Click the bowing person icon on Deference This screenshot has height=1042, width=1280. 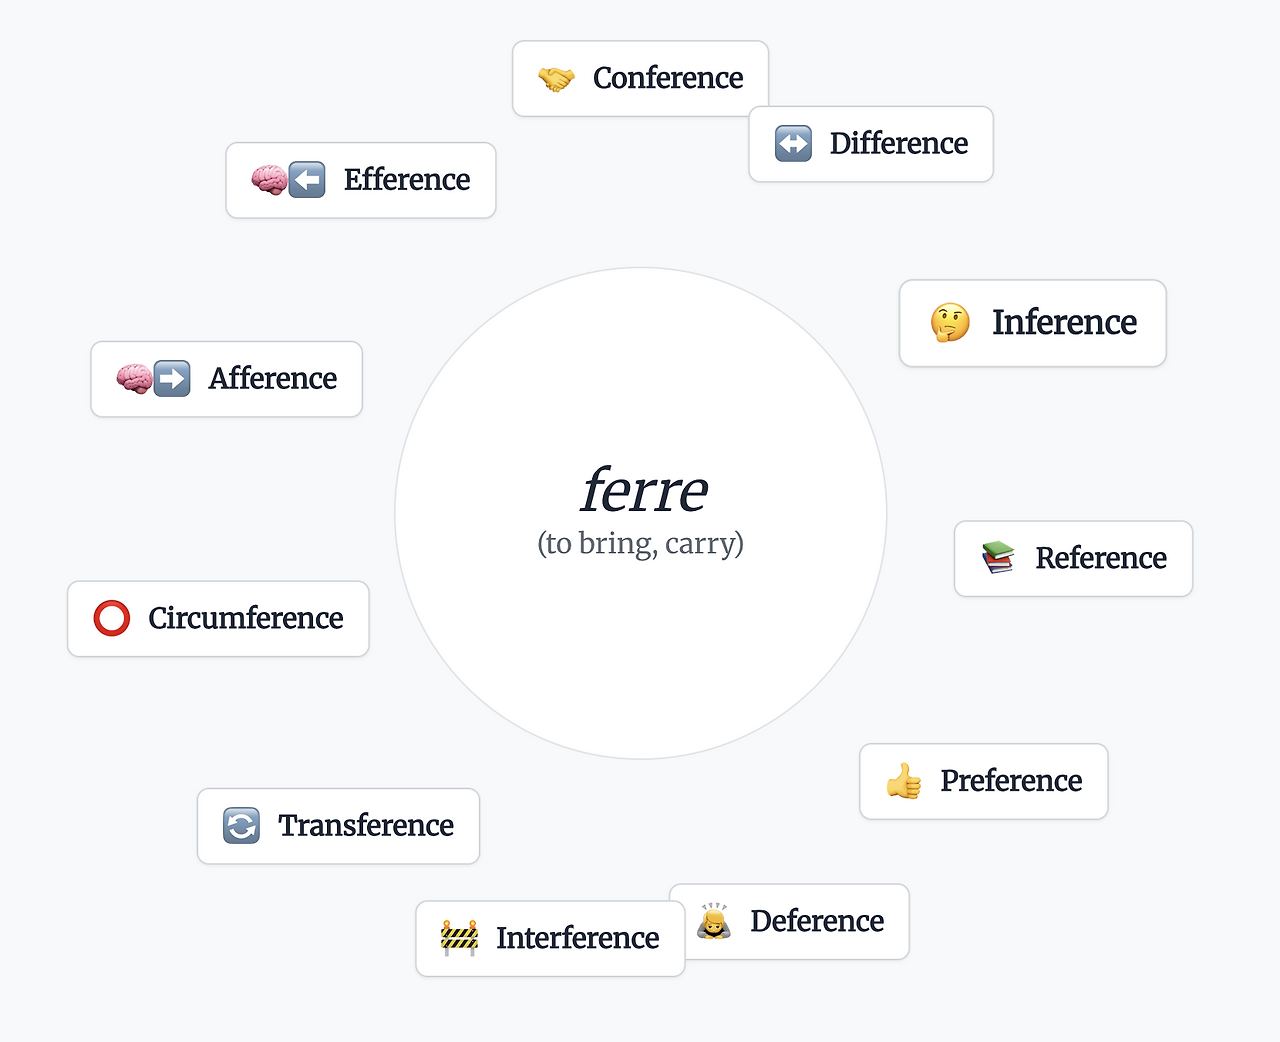point(714,921)
